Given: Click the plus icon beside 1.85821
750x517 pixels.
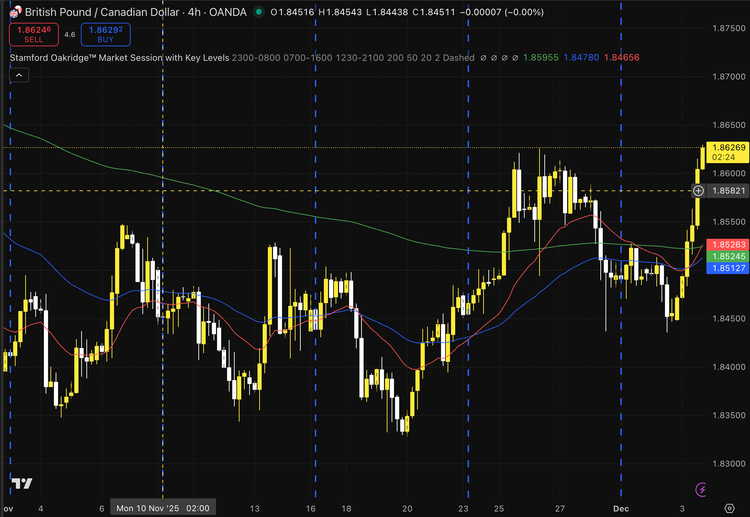Looking at the screenshot, I should point(699,190).
